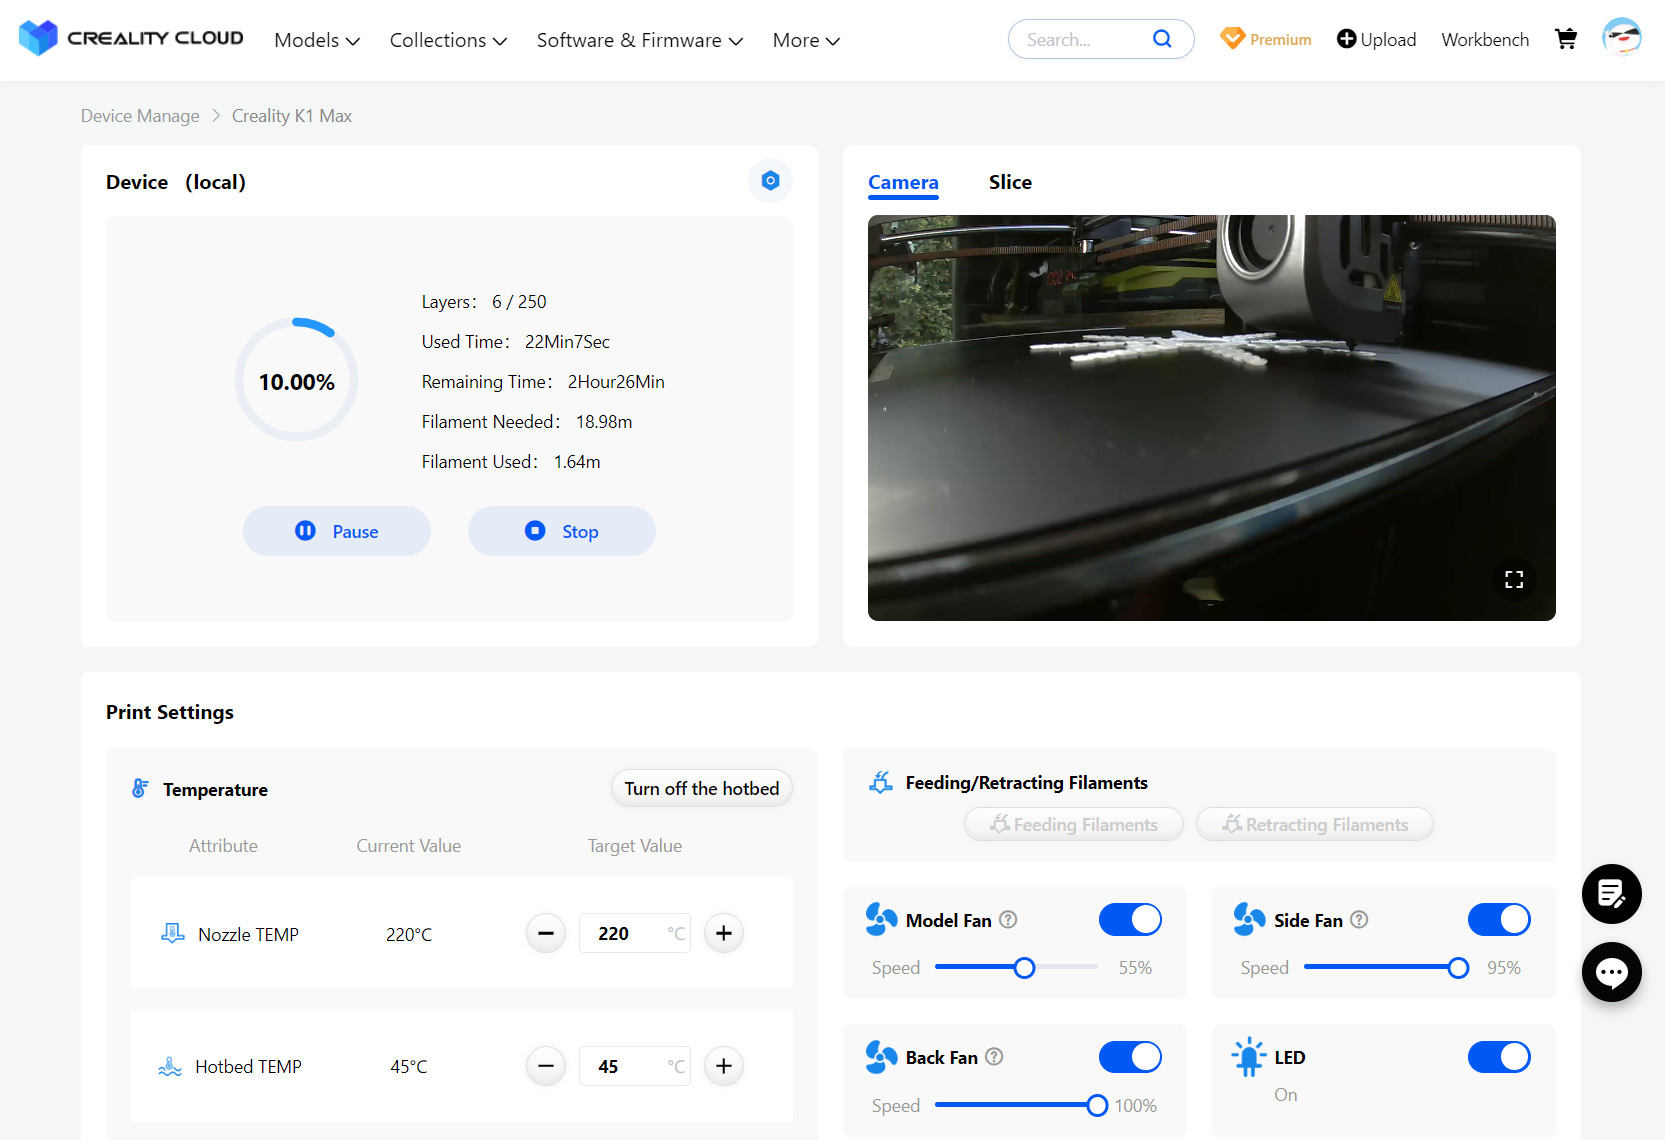1665x1140 pixels.
Task: Click the shopping cart icon
Action: [1565, 38]
